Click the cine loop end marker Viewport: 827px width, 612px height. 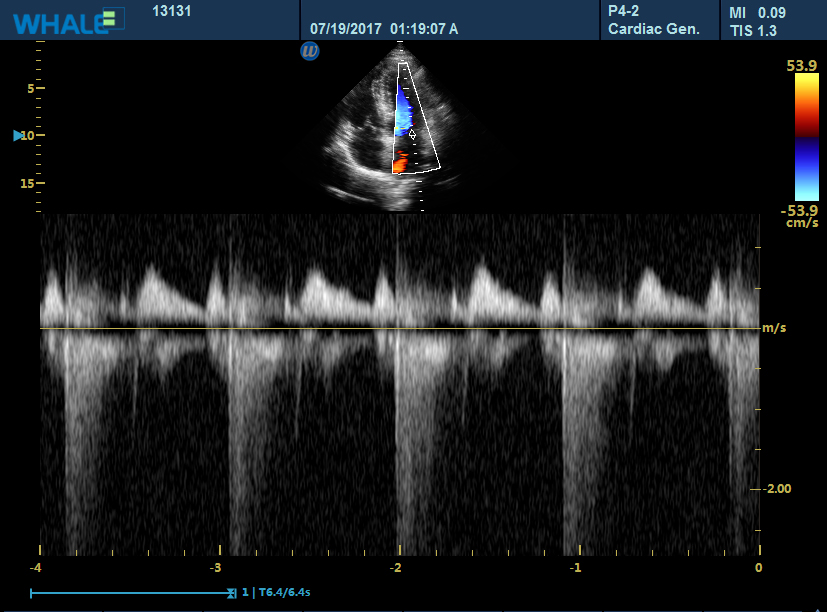click(x=231, y=593)
